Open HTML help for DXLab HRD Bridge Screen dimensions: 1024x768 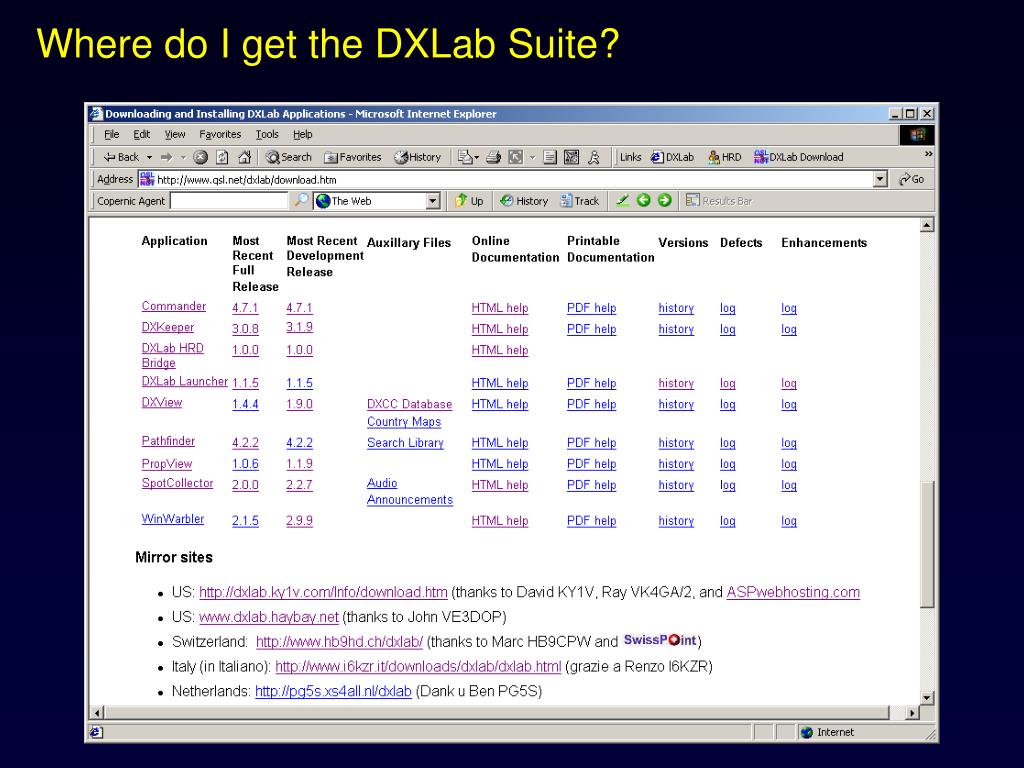pos(500,350)
